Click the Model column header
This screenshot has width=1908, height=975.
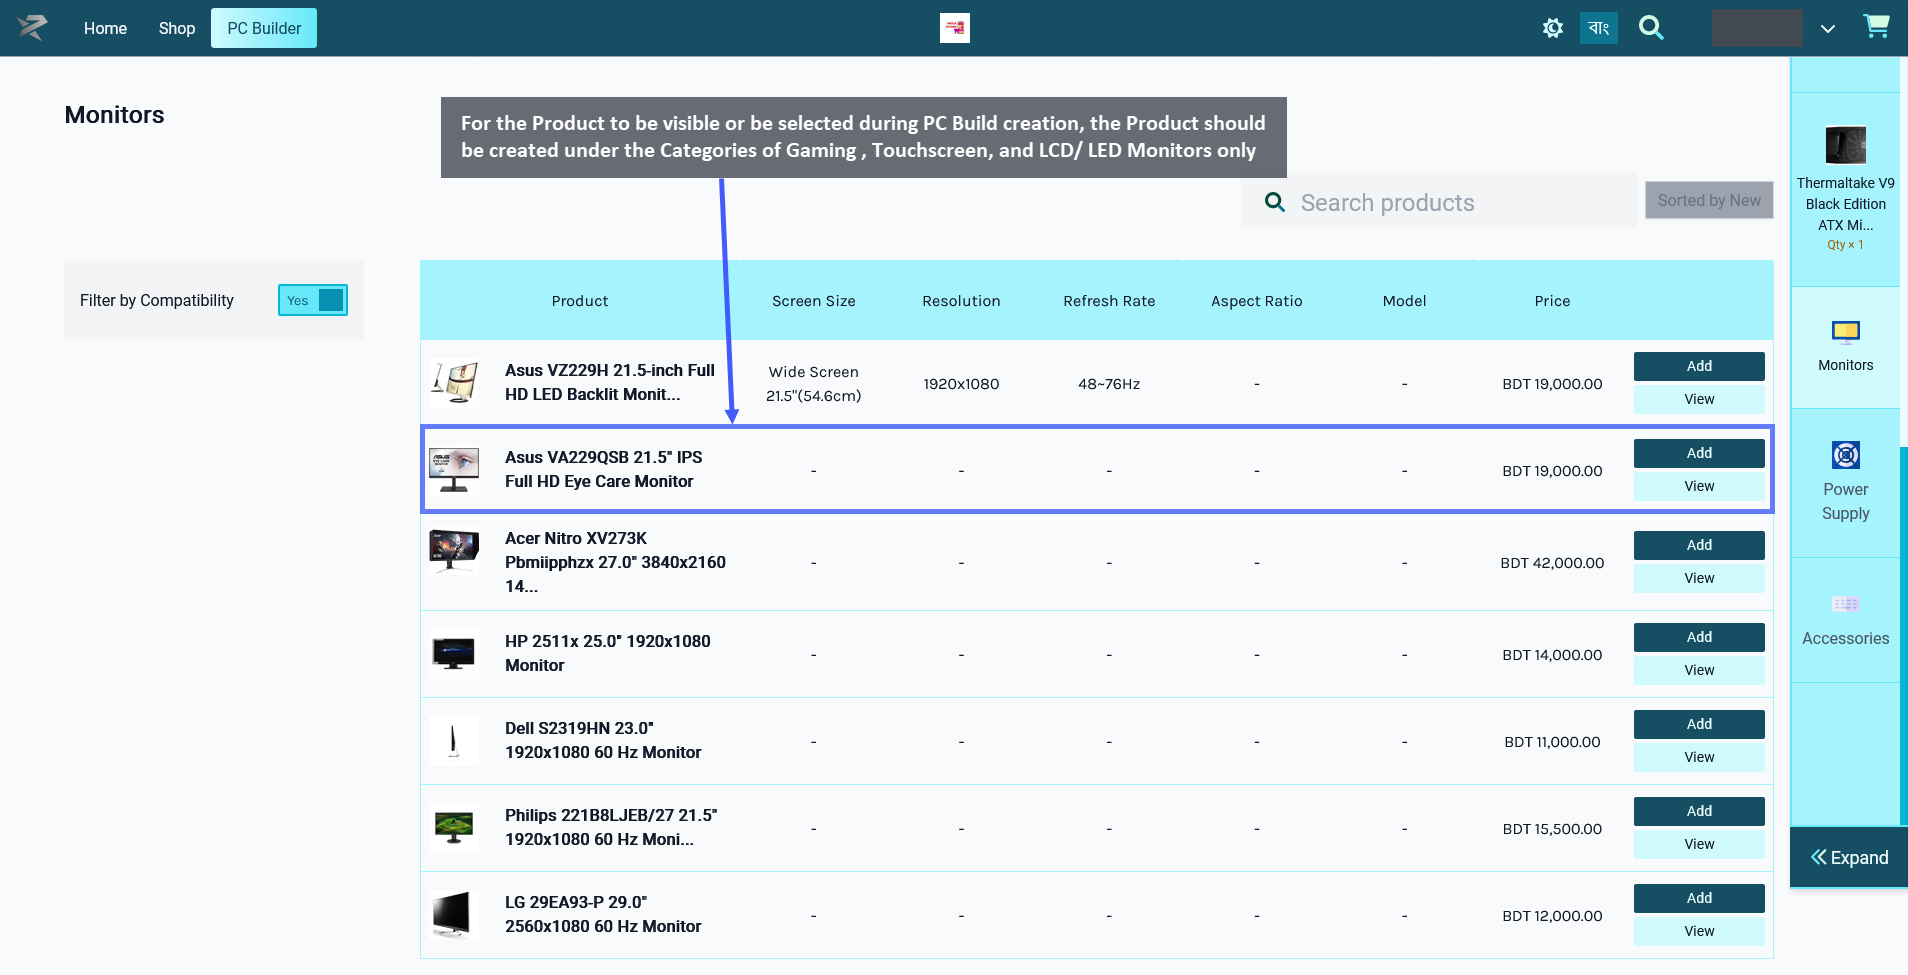pos(1404,301)
